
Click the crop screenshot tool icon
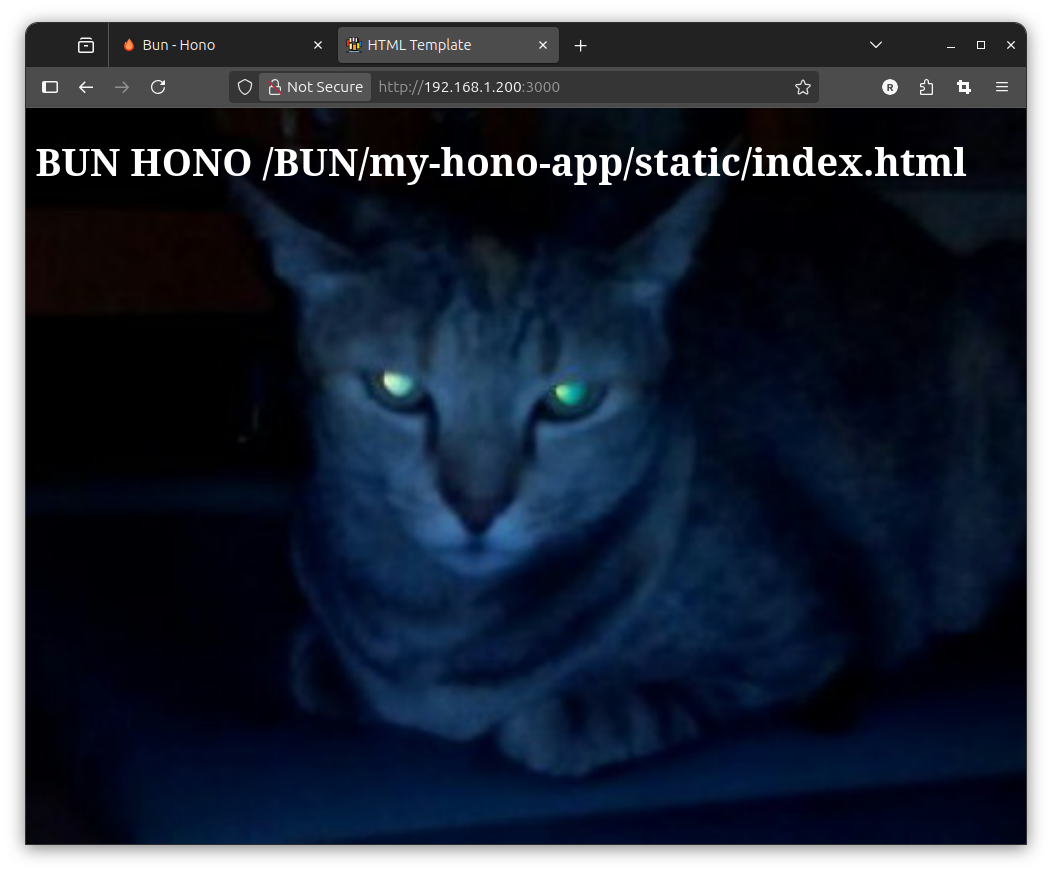point(964,87)
